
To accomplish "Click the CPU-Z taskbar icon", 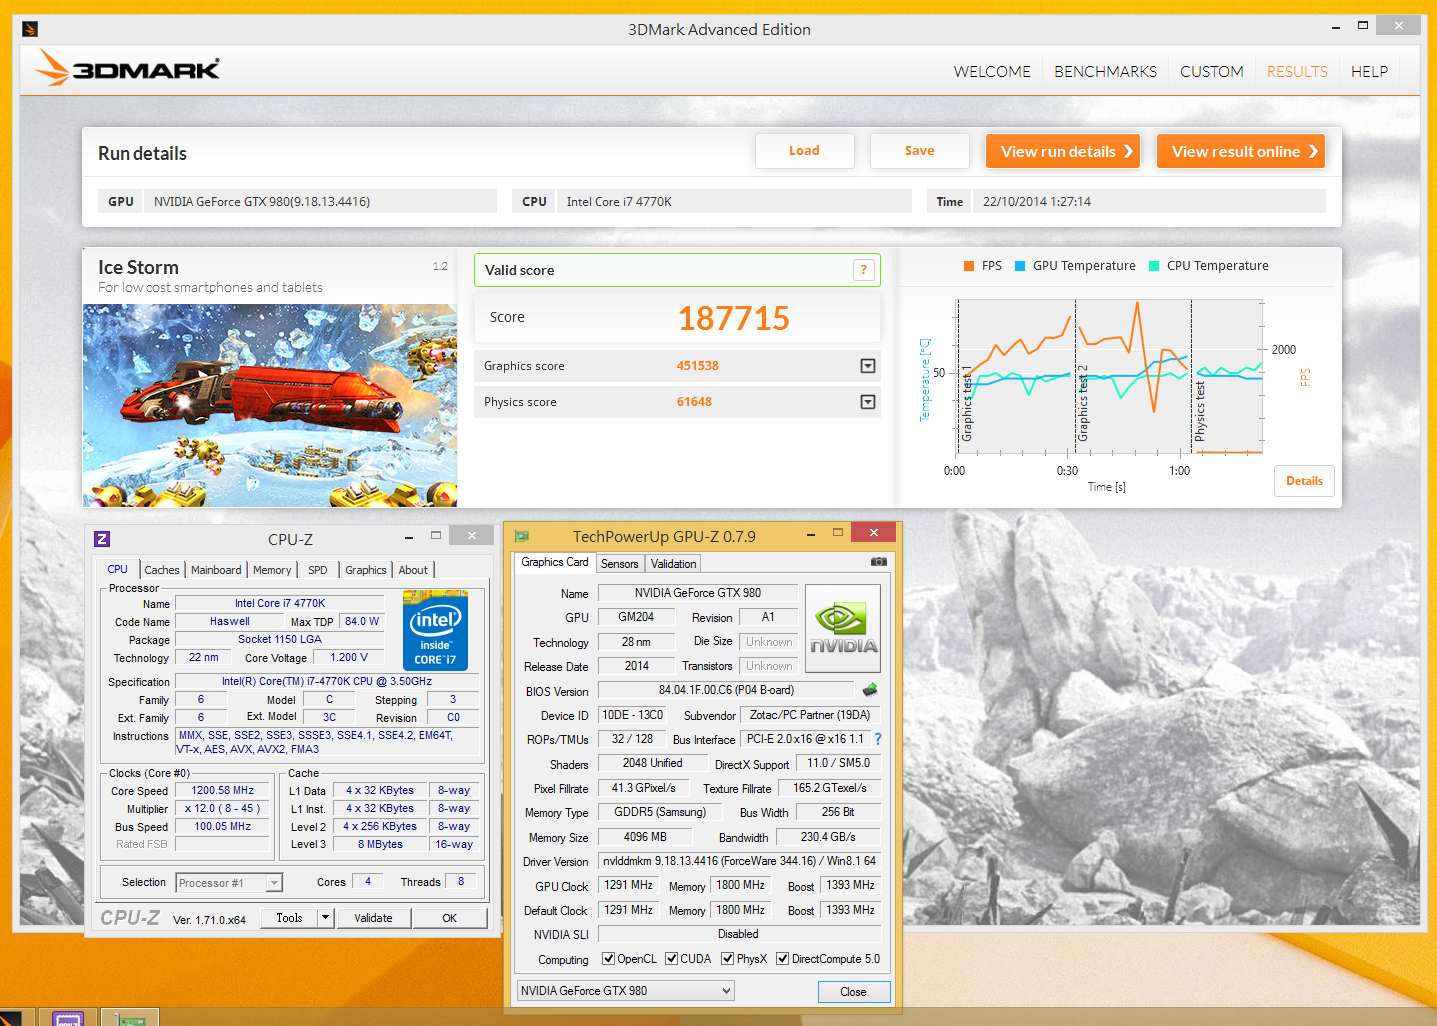I will click(x=68, y=1018).
